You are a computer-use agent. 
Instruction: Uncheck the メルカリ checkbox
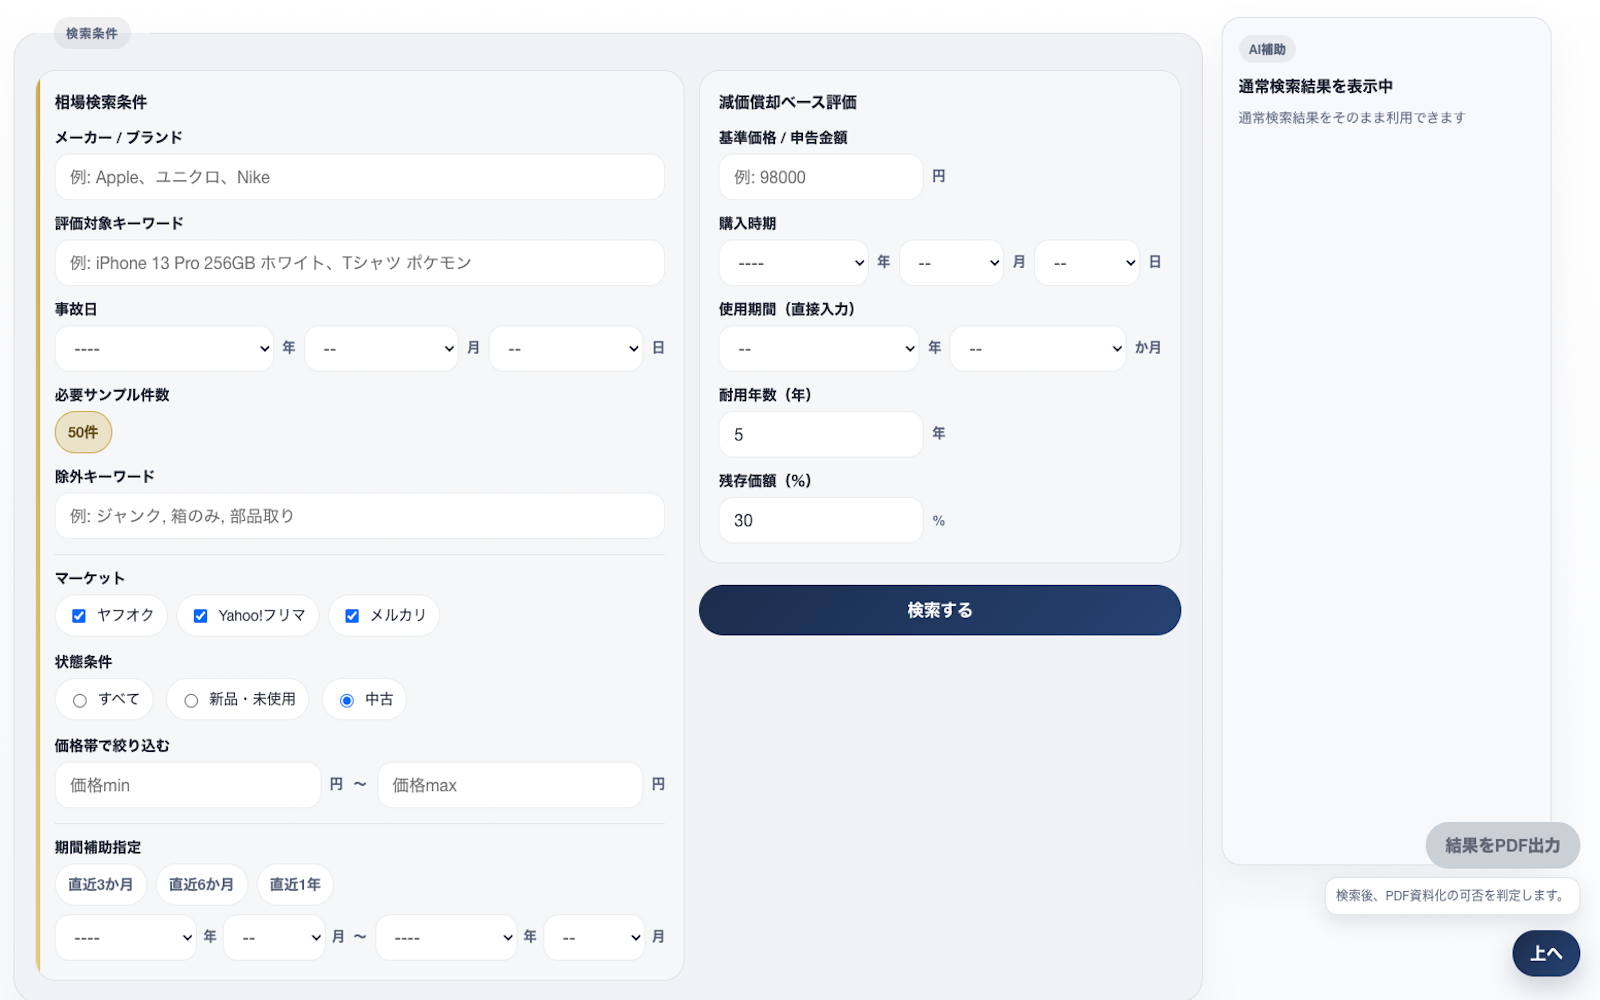pos(352,616)
